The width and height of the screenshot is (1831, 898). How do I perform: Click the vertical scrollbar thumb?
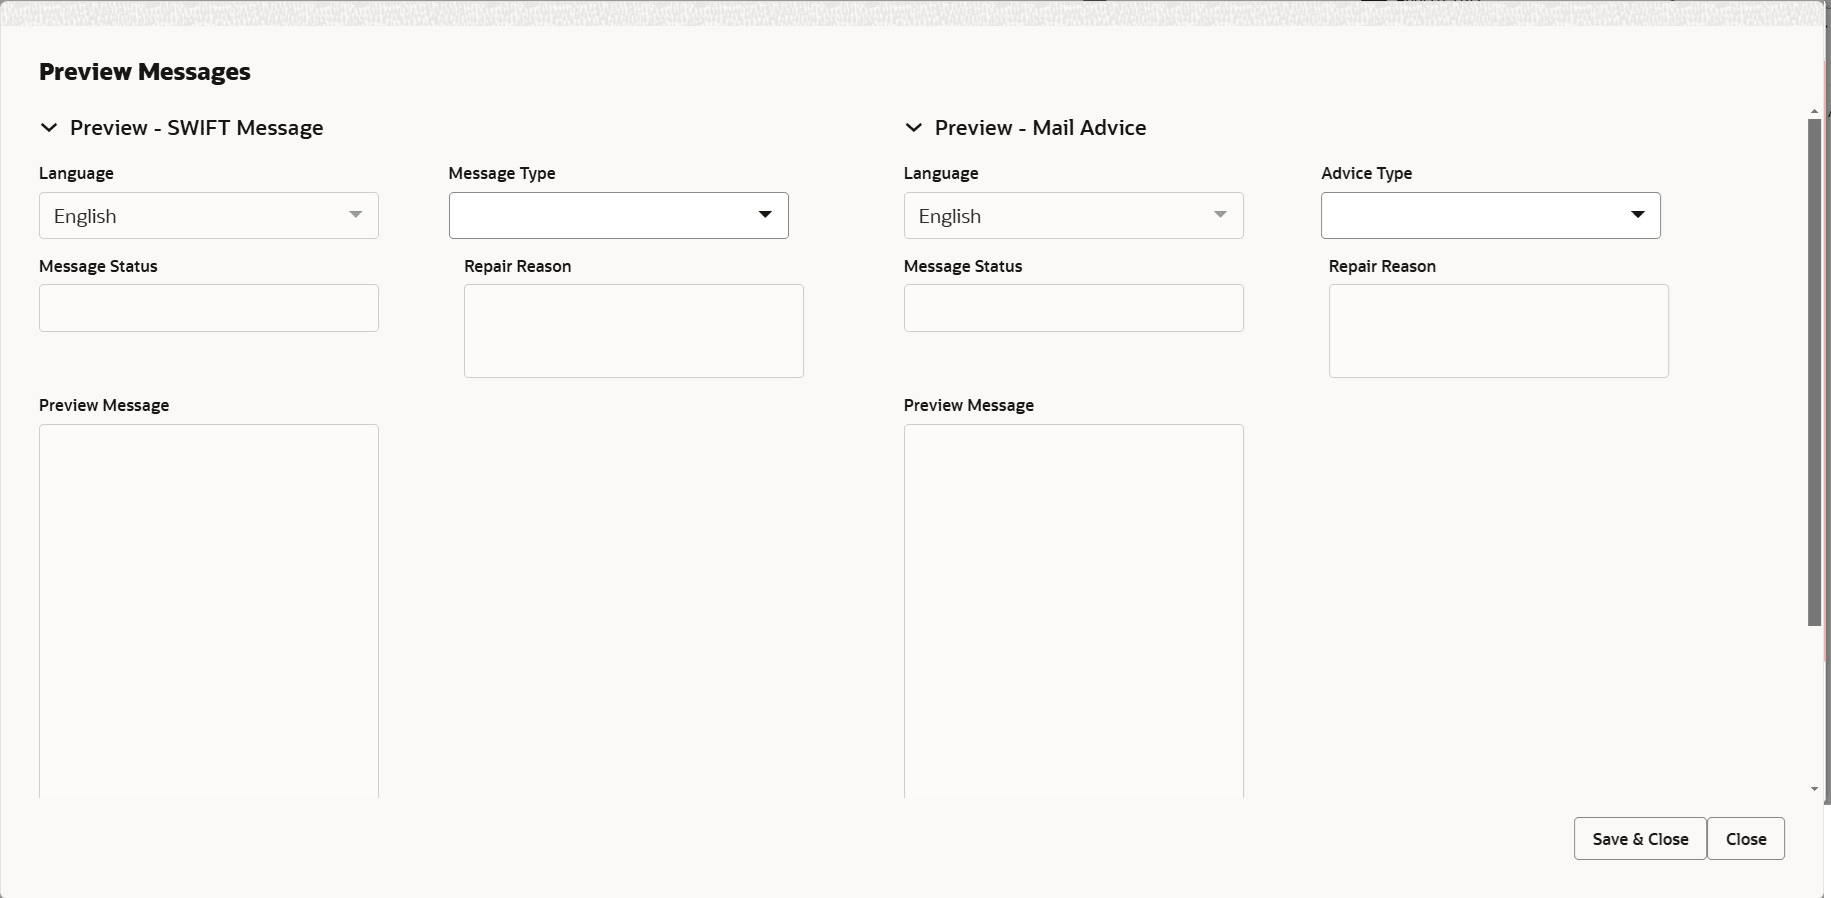[1814, 372]
